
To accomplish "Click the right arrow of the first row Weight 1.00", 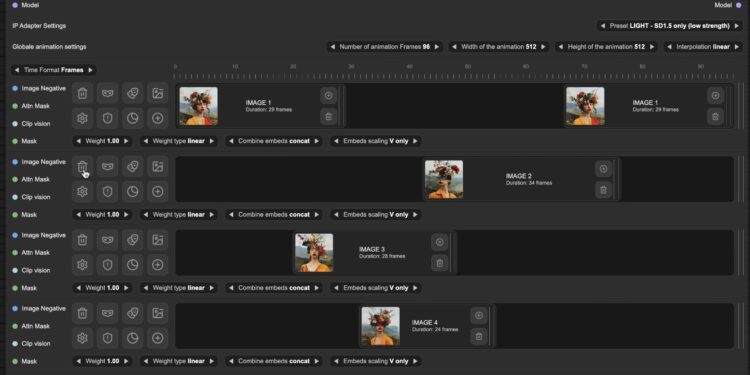I will click(126, 141).
